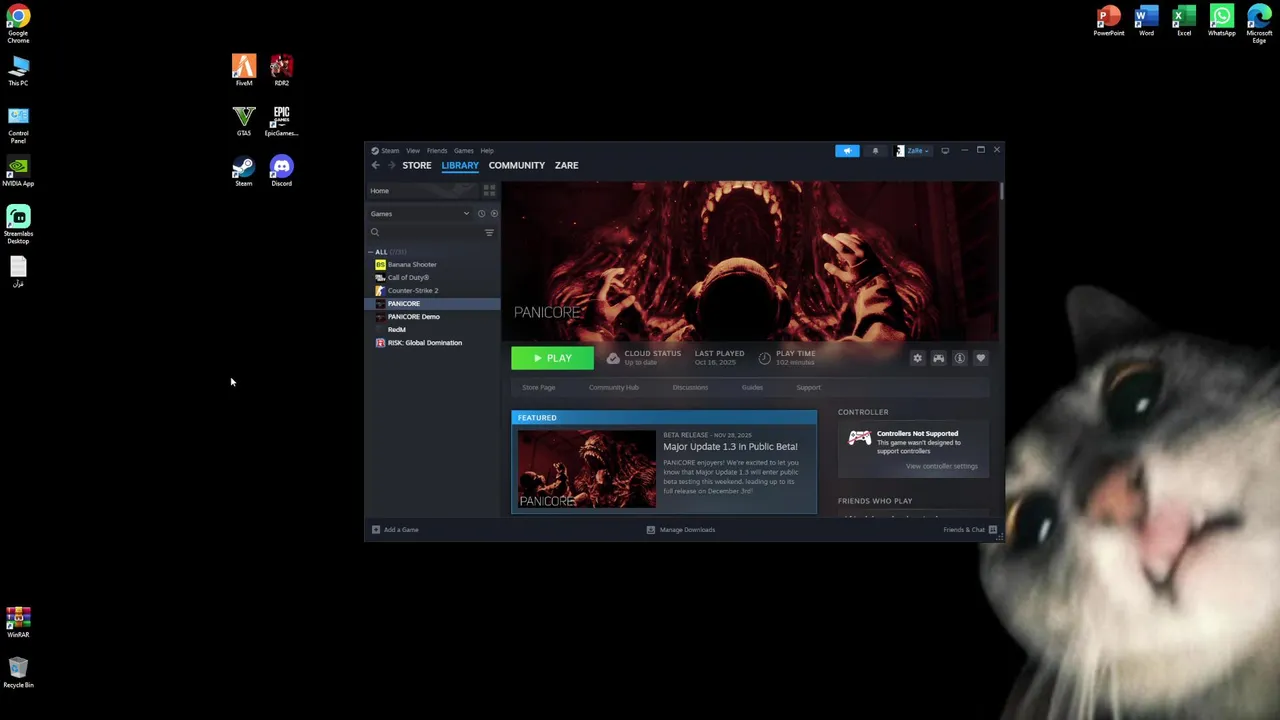Screen dimensions: 1280x720
Task: Open the Recycle Bin
Action: (18, 672)
